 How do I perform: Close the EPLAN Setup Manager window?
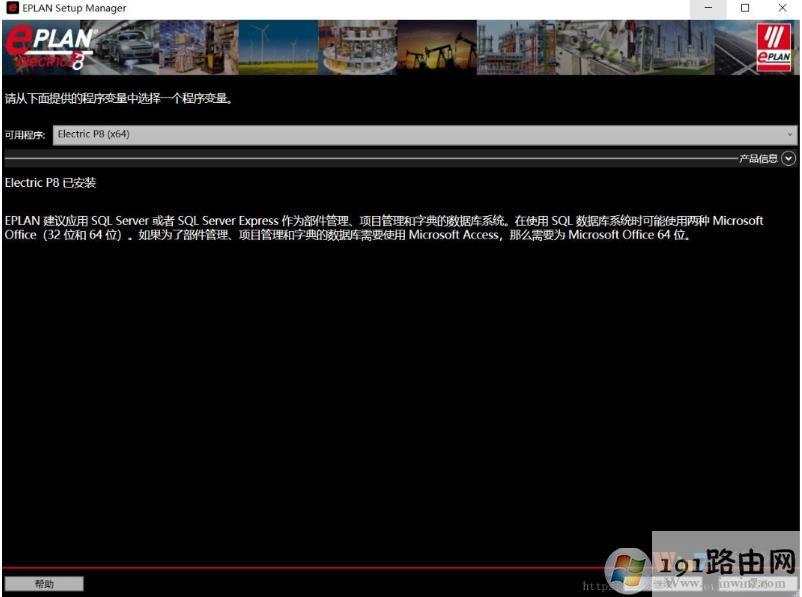pyautogui.click(x=780, y=8)
